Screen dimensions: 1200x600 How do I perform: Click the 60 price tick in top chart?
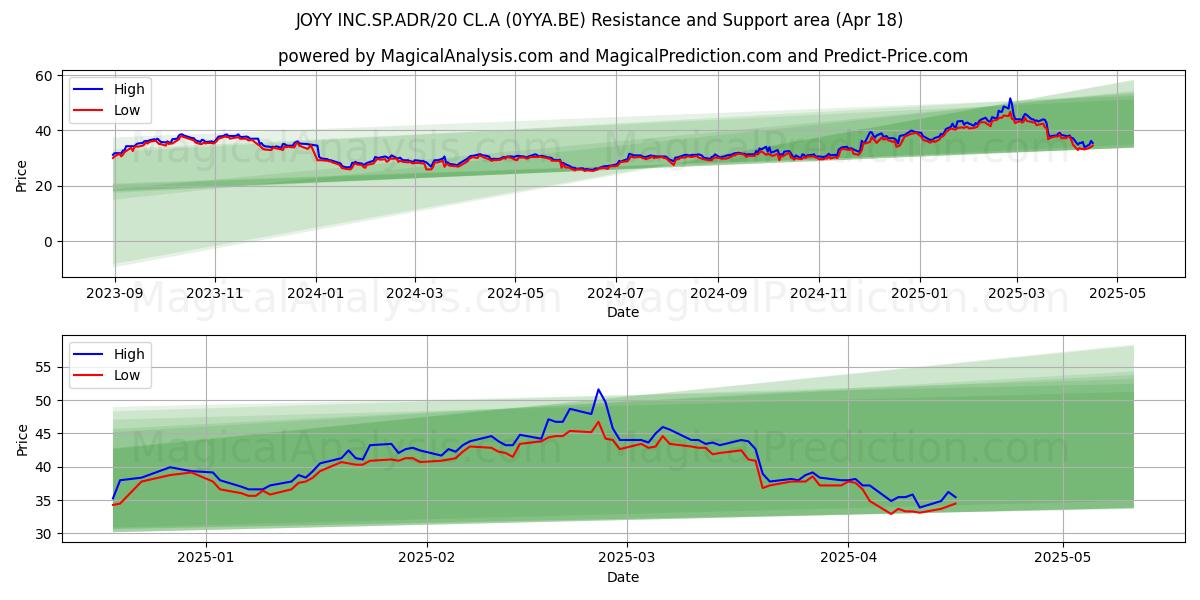44,76
